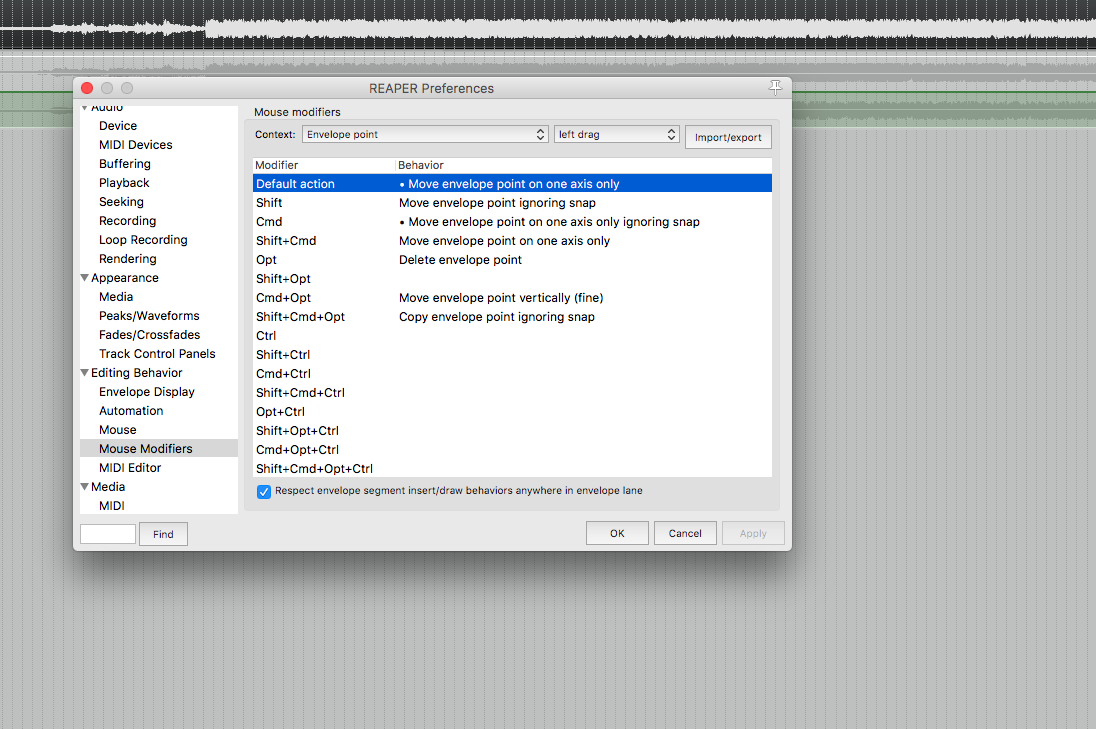Click the Import/export button

coord(728,137)
